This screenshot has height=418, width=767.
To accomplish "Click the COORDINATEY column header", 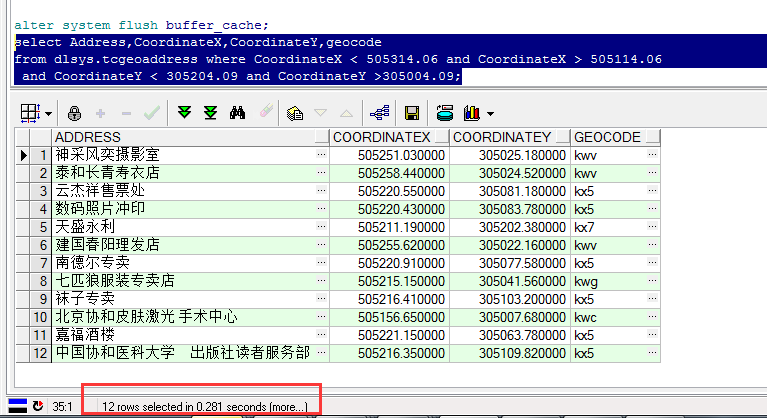I will click(x=510, y=137).
